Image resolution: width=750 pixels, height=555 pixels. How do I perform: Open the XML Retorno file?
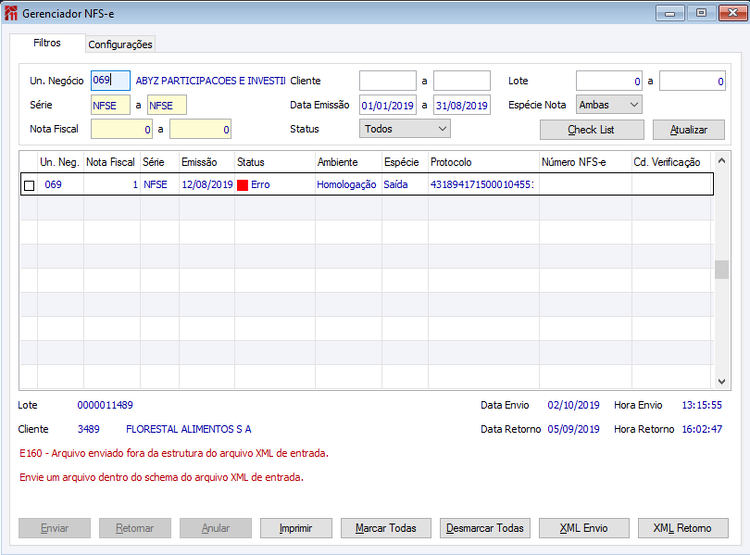683,528
